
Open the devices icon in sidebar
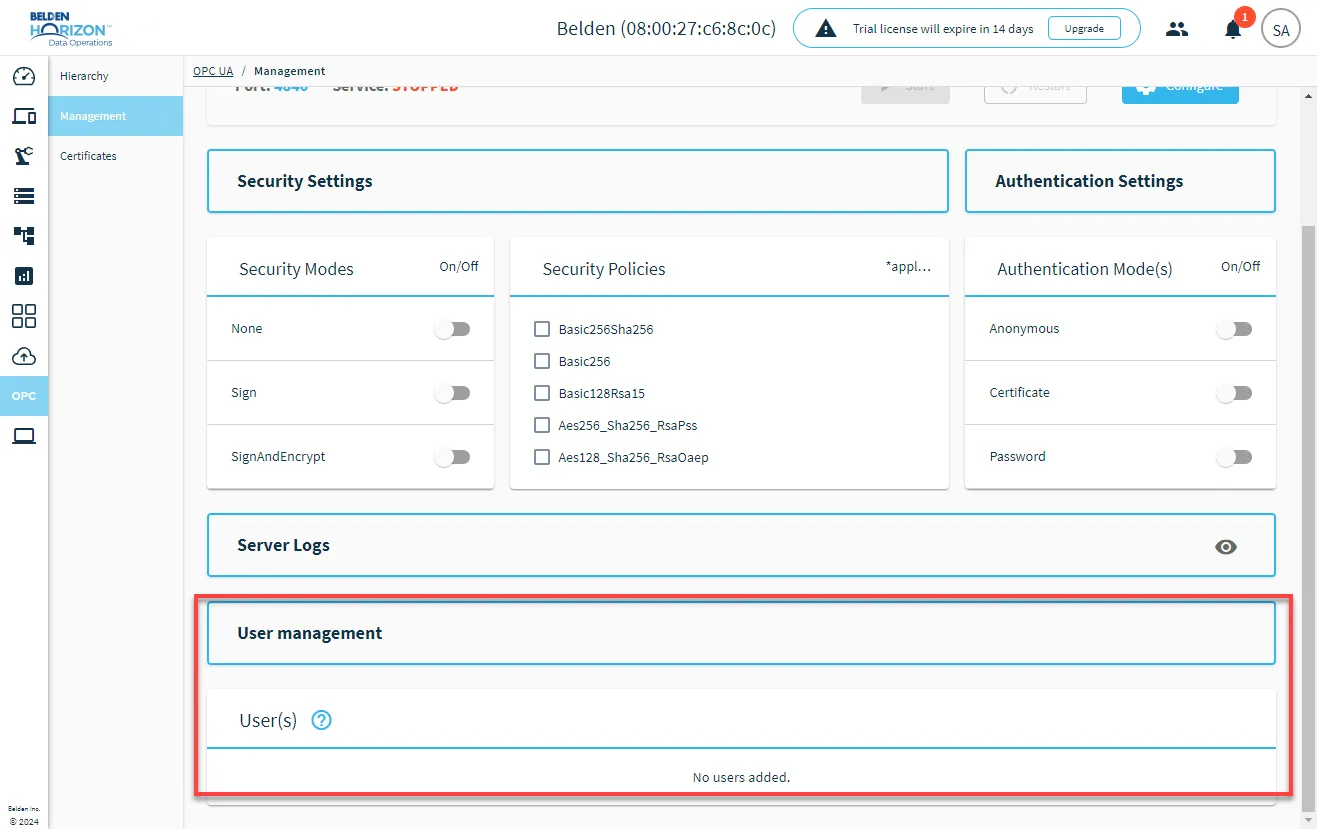coord(24,116)
